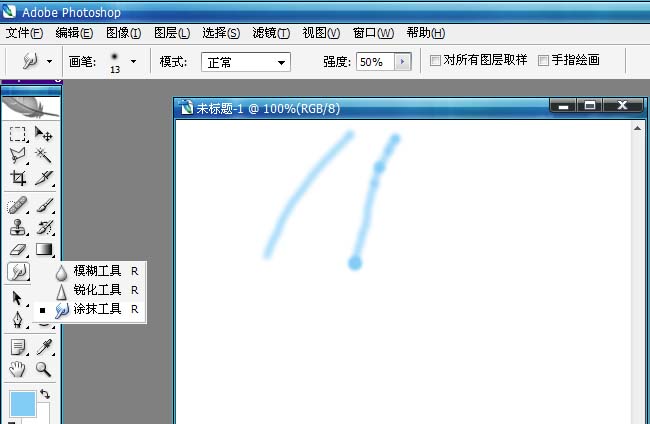This screenshot has height=424, width=650.
Task: Select the Hand tool
Action: [17, 369]
